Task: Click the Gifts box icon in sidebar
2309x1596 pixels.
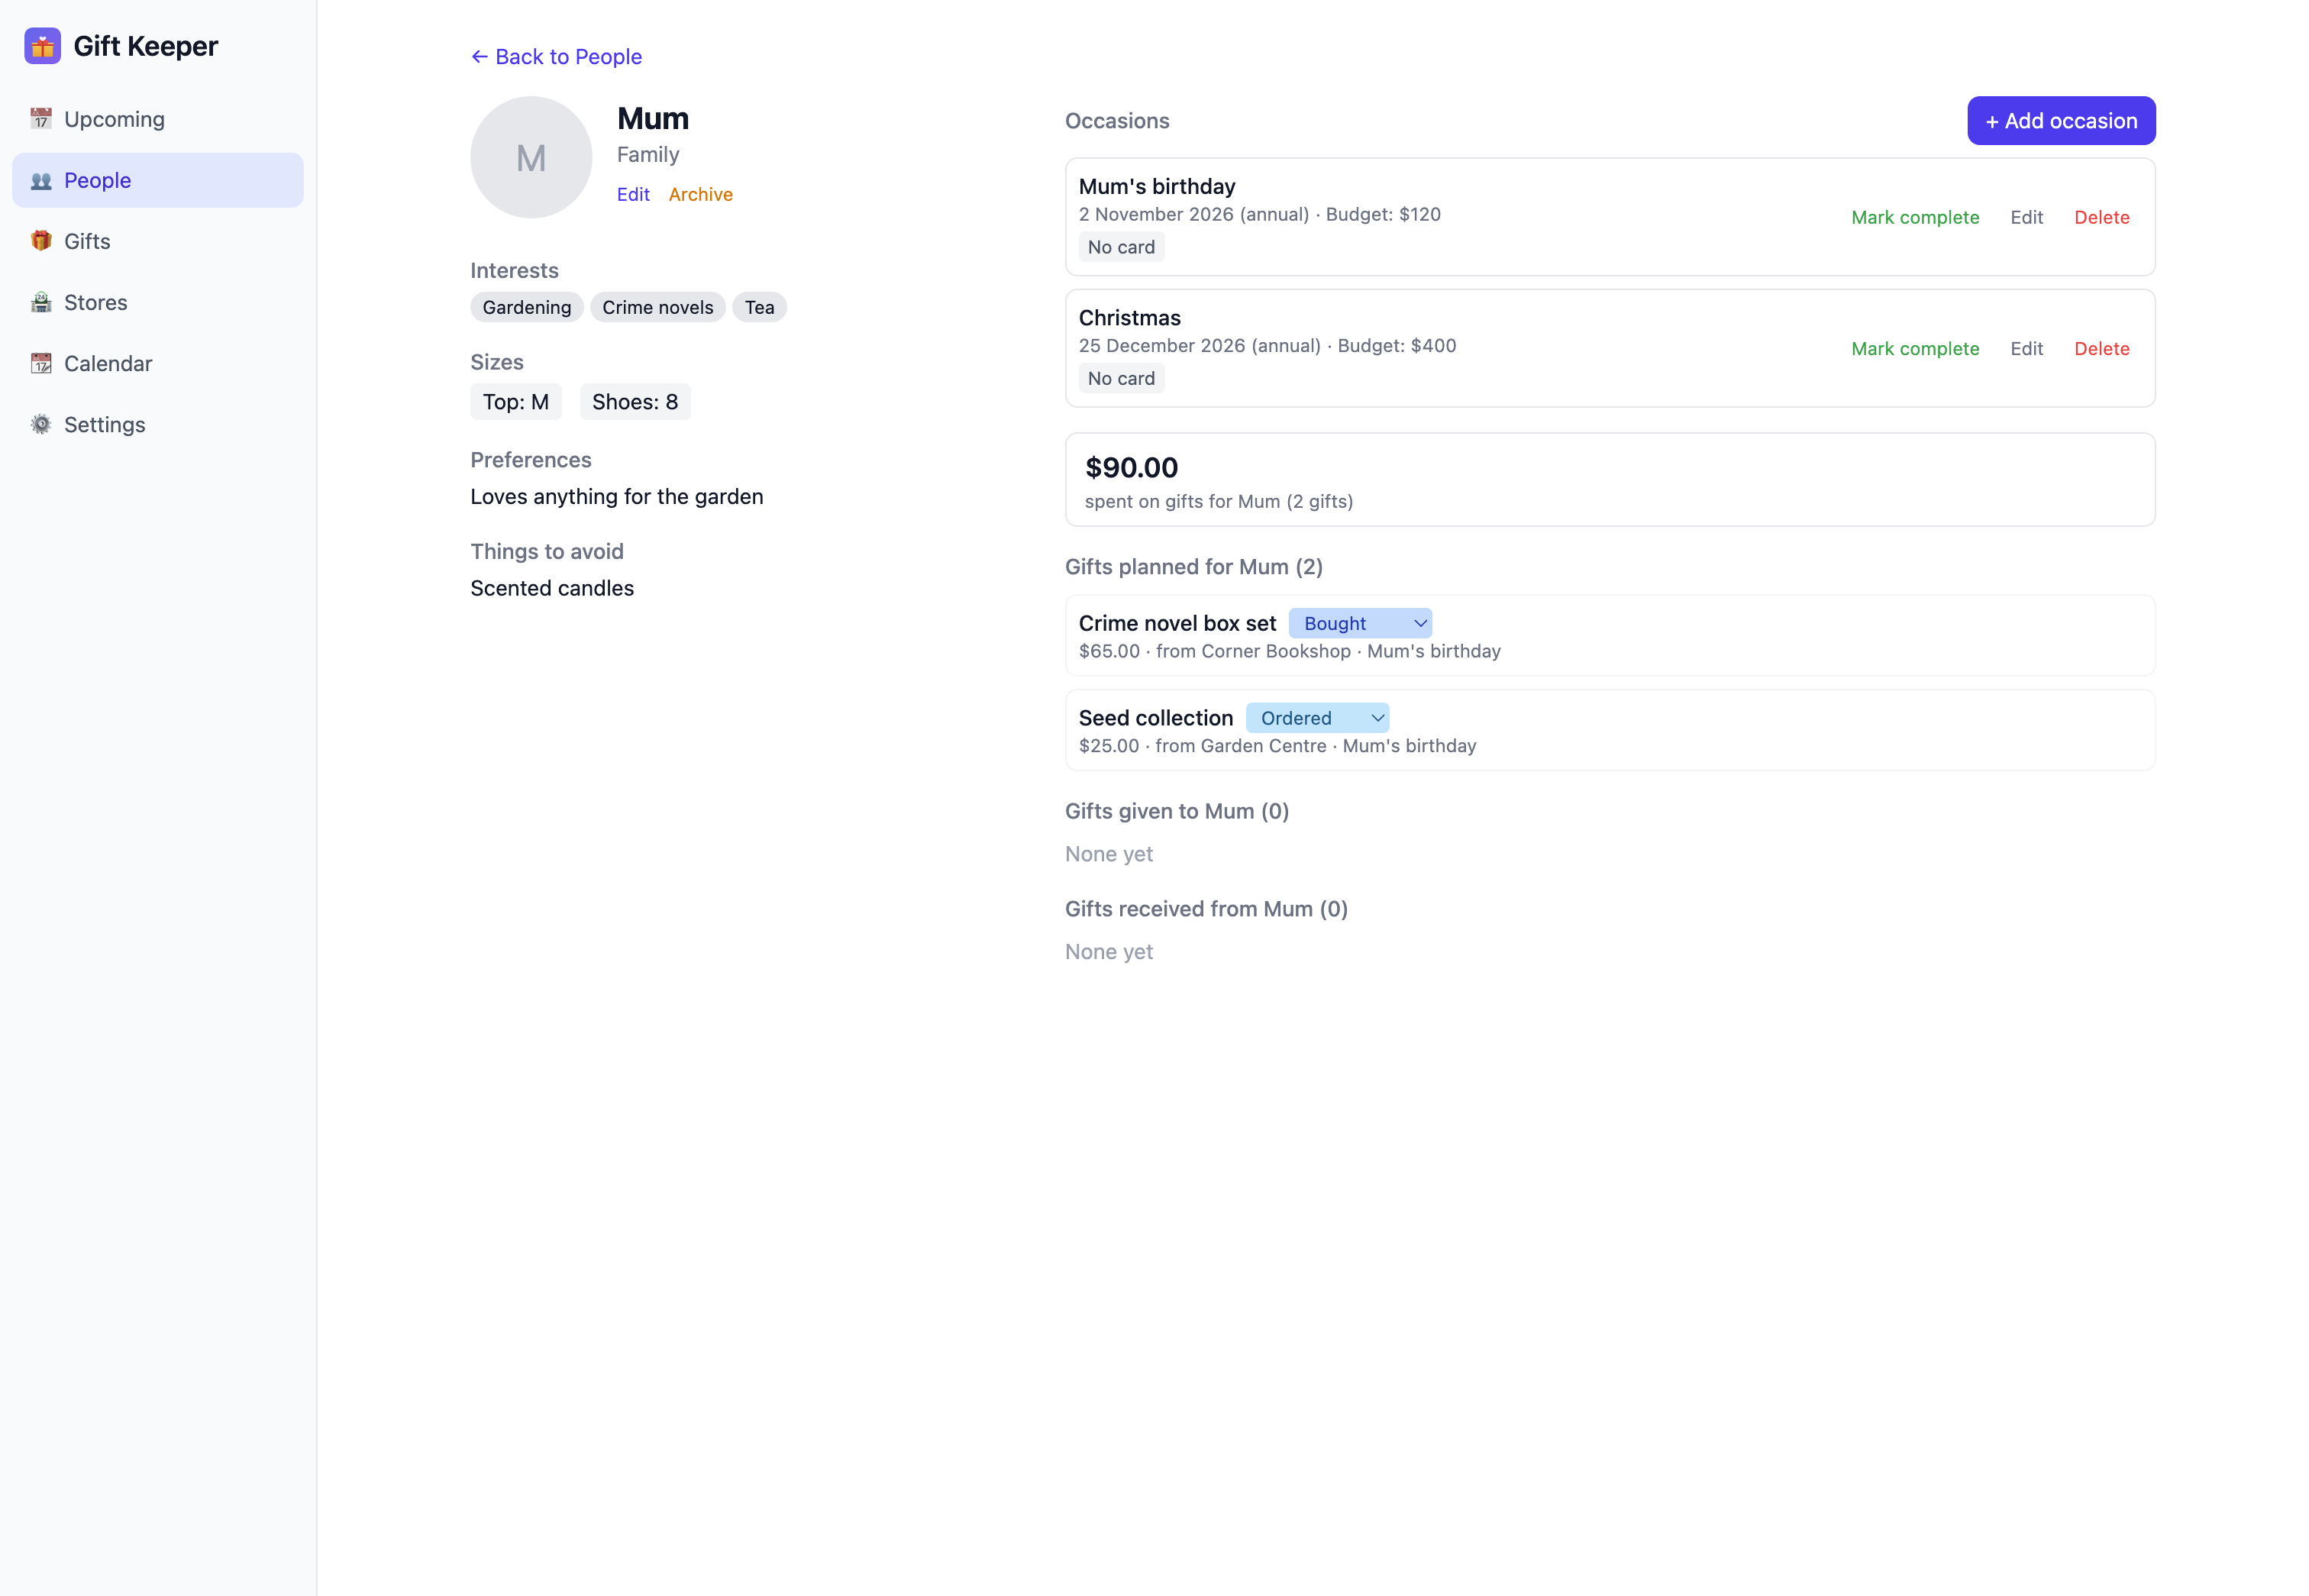Action: pos(41,241)
